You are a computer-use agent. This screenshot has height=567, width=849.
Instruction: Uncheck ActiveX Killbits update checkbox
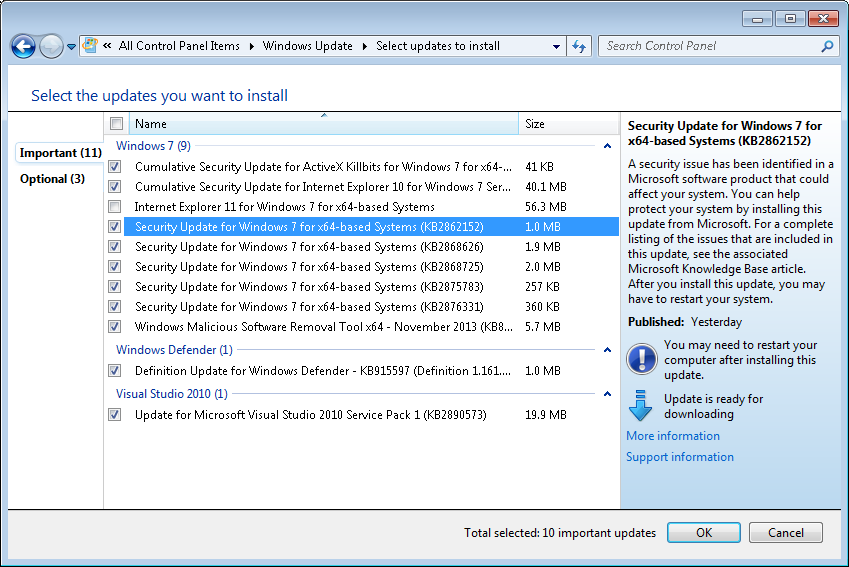pyautogui.click(x=115, y=166)
